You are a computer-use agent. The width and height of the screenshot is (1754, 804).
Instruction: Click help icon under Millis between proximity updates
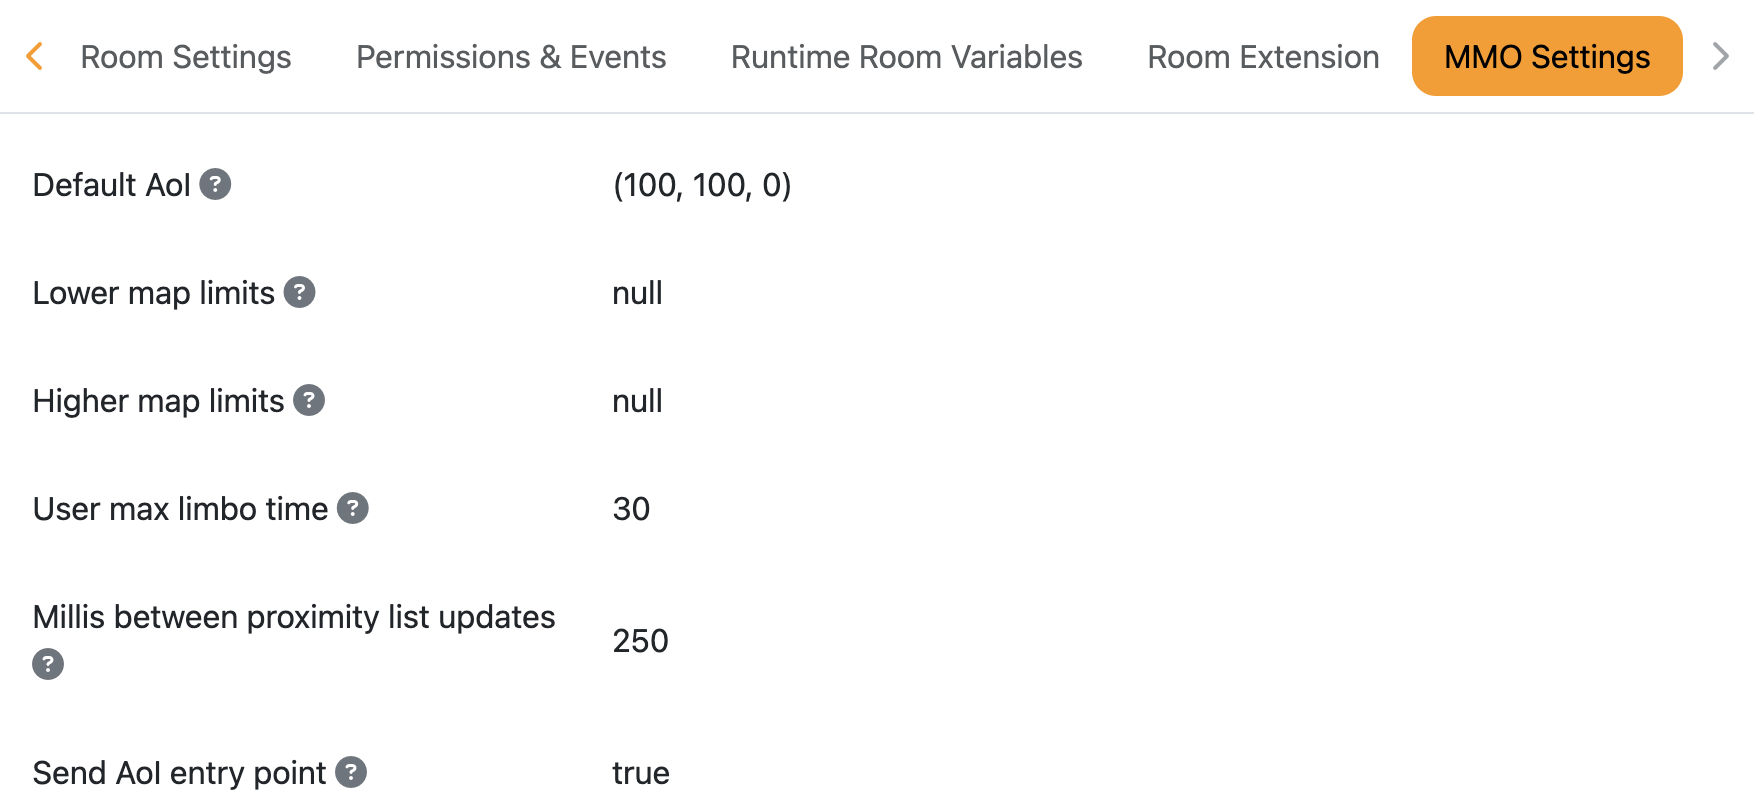48,664
